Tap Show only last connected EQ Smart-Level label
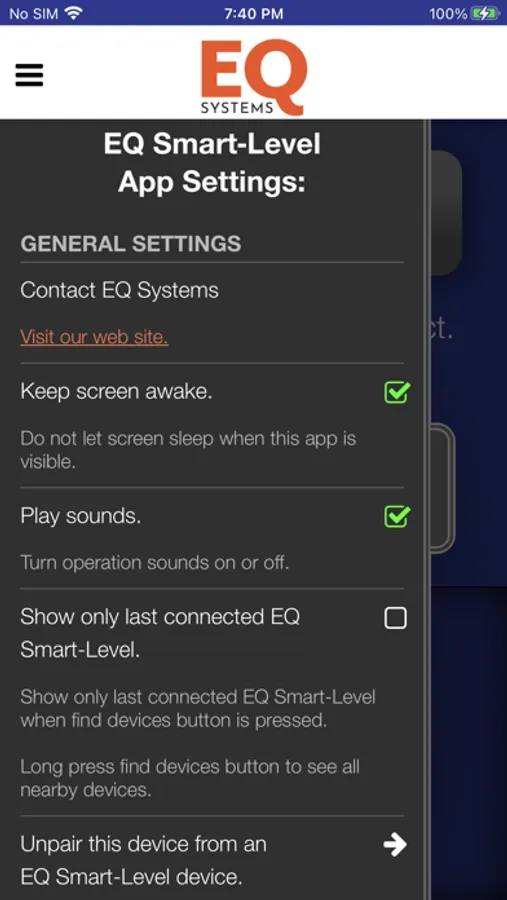 pyautogui.click(x=160, y=634)
